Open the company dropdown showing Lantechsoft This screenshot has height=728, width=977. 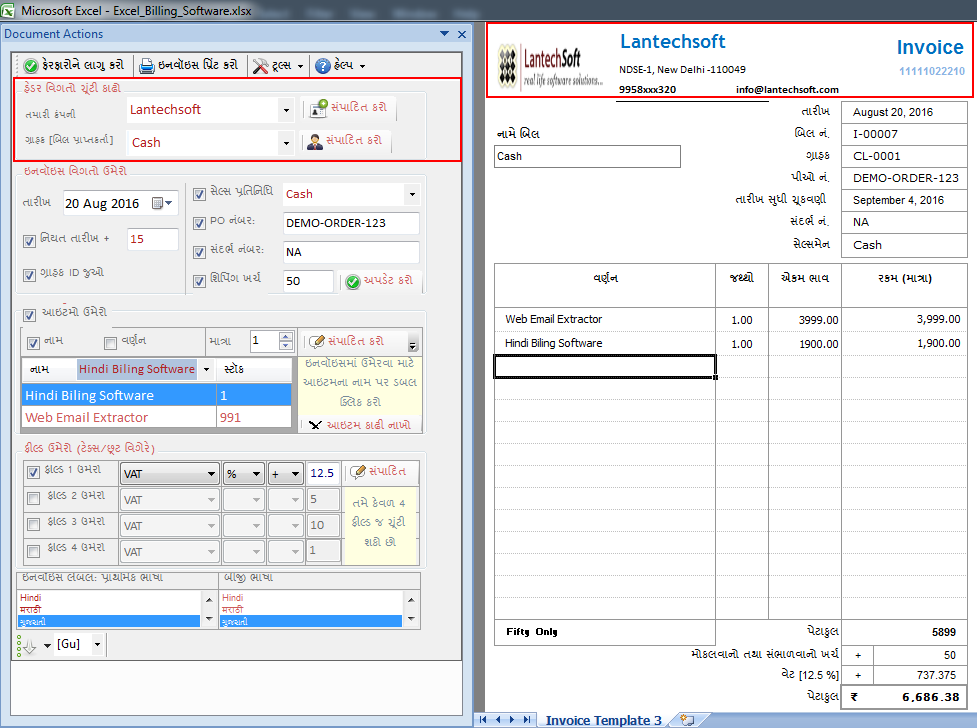click(286, 110)
